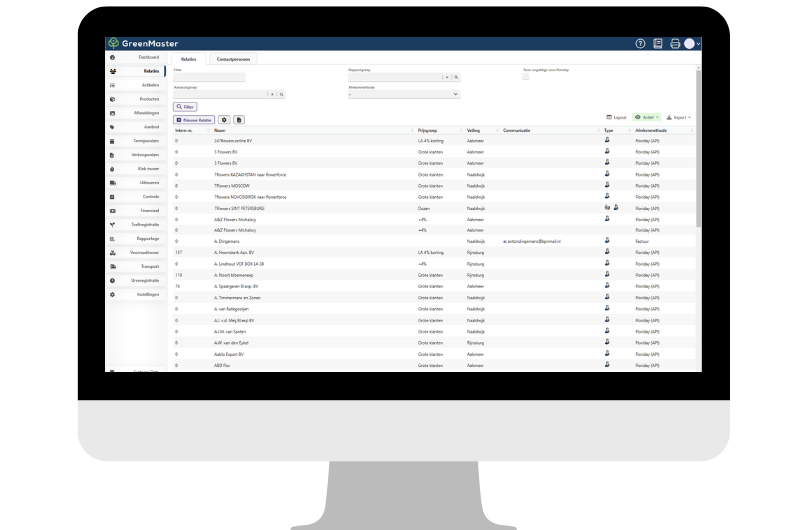Screen dimensions: 800x530
Task: Click the Filter search button
Action: click(x=185, y=107)
